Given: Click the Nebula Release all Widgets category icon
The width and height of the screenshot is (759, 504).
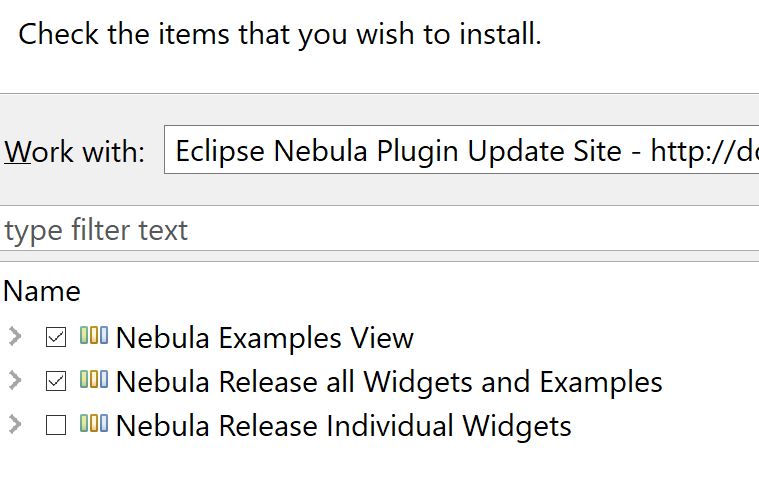Looking at the screenshot, I should coord(93,380).
